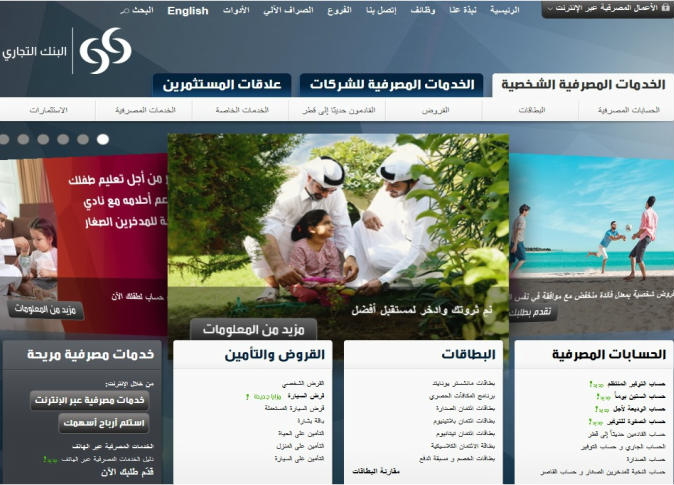Image resolution: width=674 pixels, height=485 pixels.
Task: Select the الخدمات المصرفية للشركات tab
Action: click(x=392, y=85)
